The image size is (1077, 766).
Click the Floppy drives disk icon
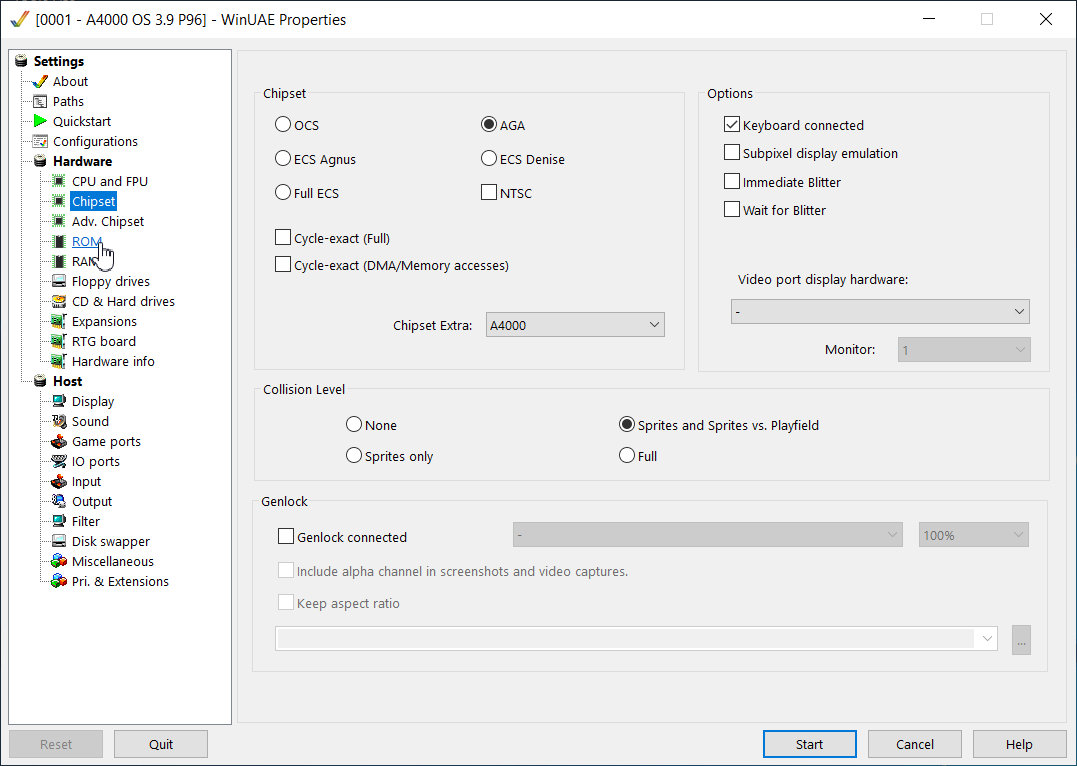point(60,281)
